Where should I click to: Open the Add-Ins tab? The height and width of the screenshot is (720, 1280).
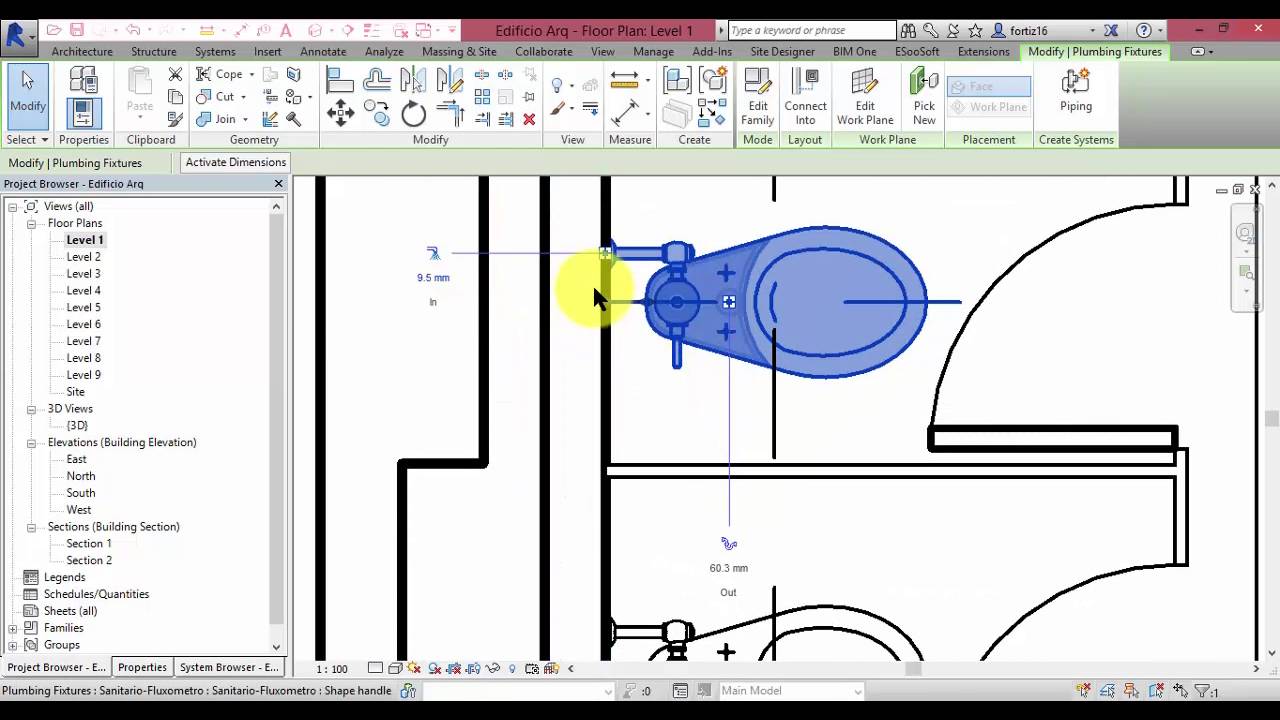(x=712, y=51)
